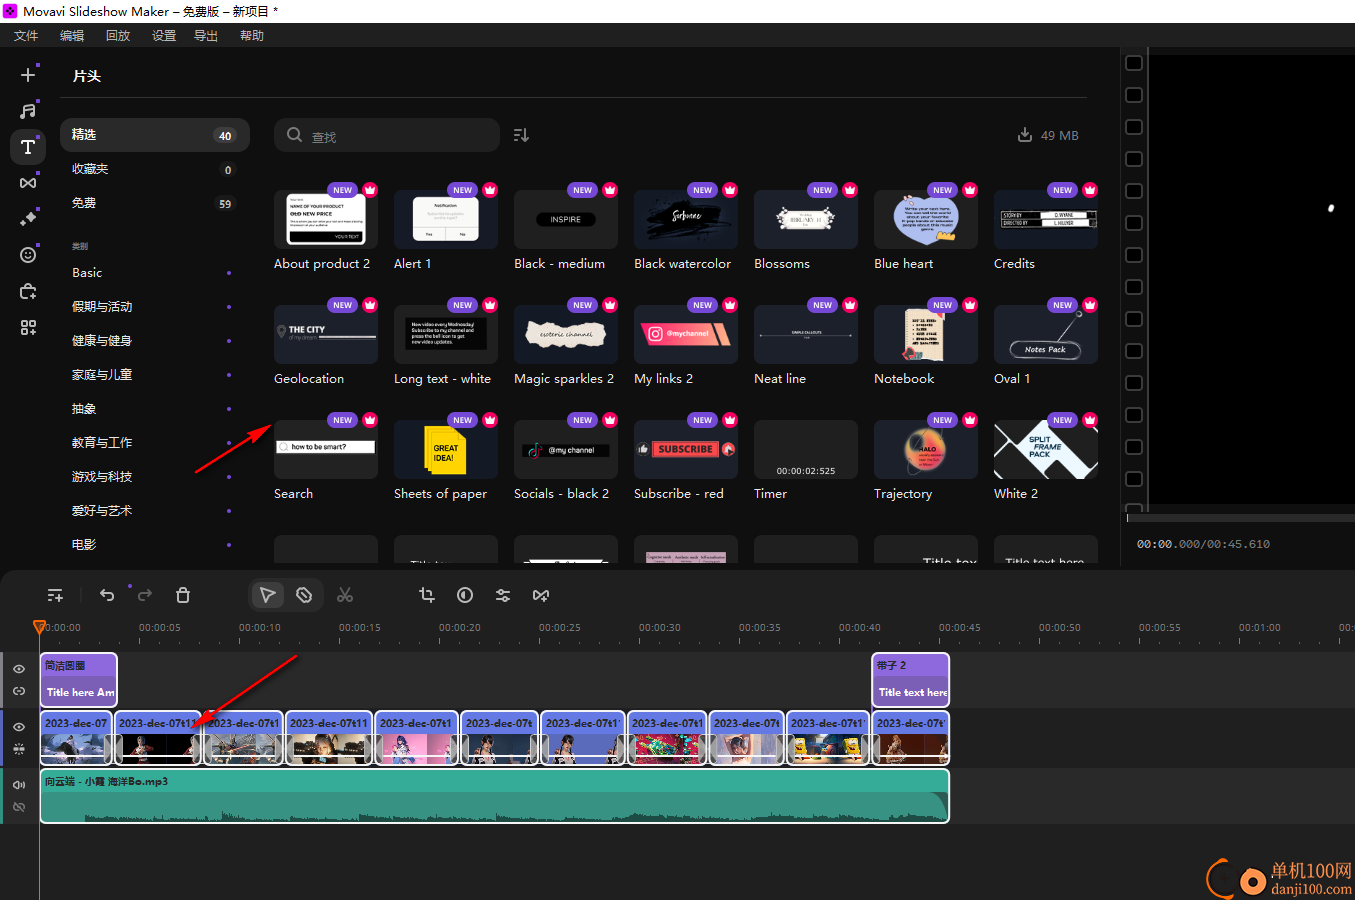Open the 电影 category
Screen dimensions: 1355x900
(x=155, y=545)
